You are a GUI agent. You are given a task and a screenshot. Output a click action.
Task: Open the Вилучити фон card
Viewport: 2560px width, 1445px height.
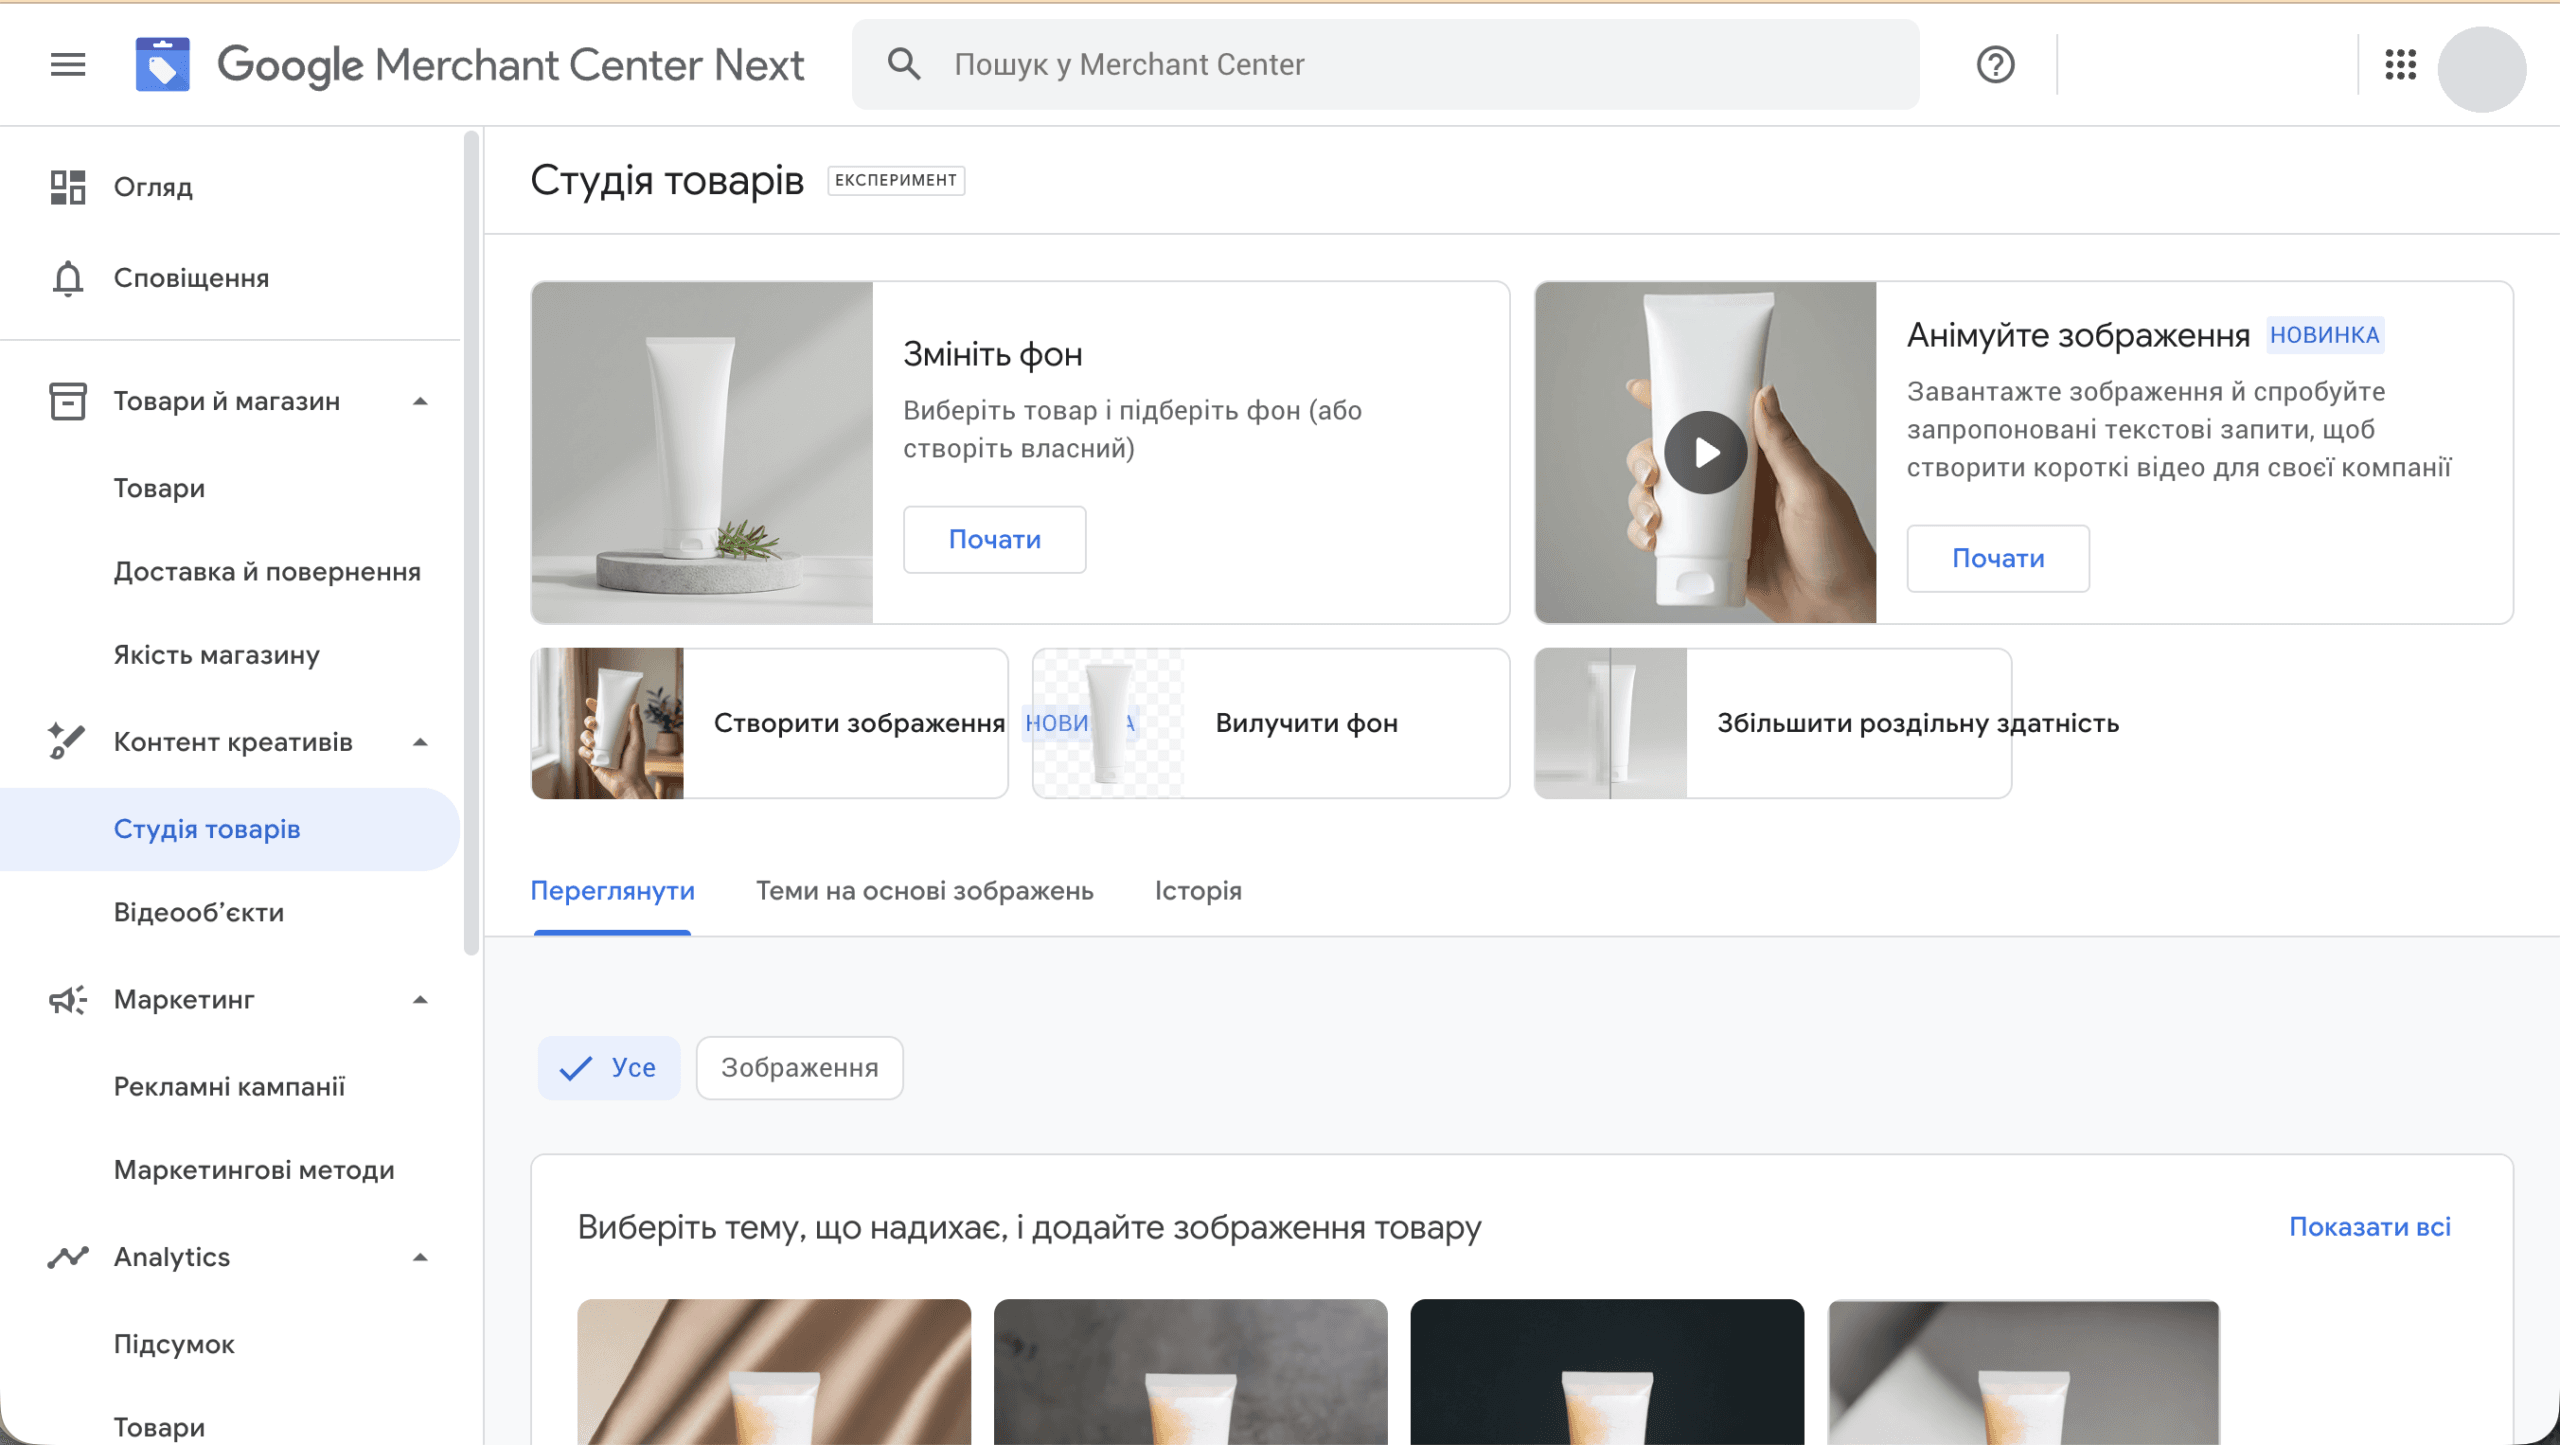[1270, 723]
